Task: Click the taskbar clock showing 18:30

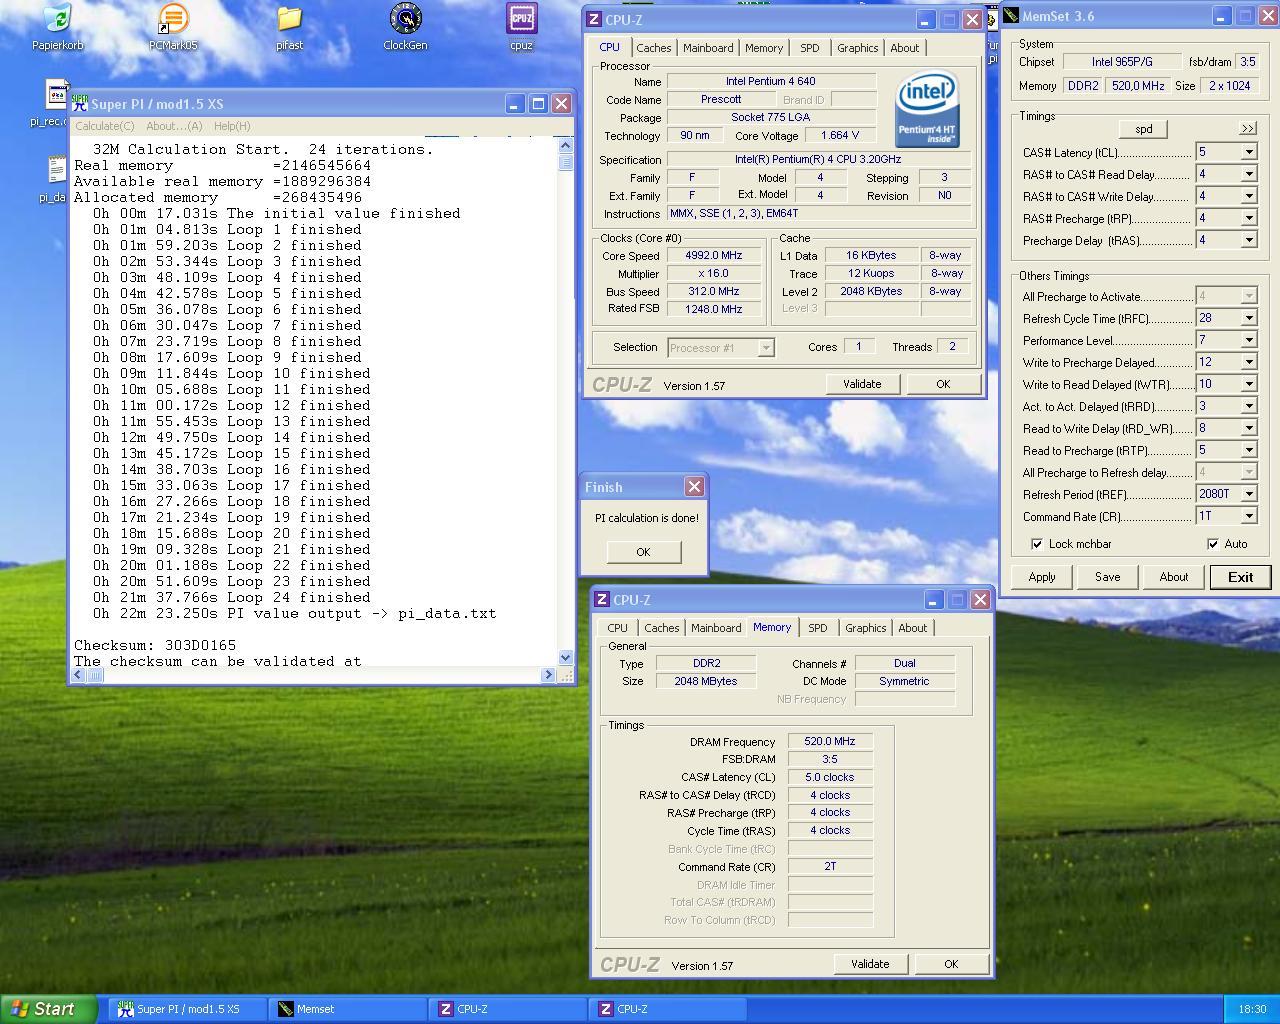Action: pos(1252,1009)
